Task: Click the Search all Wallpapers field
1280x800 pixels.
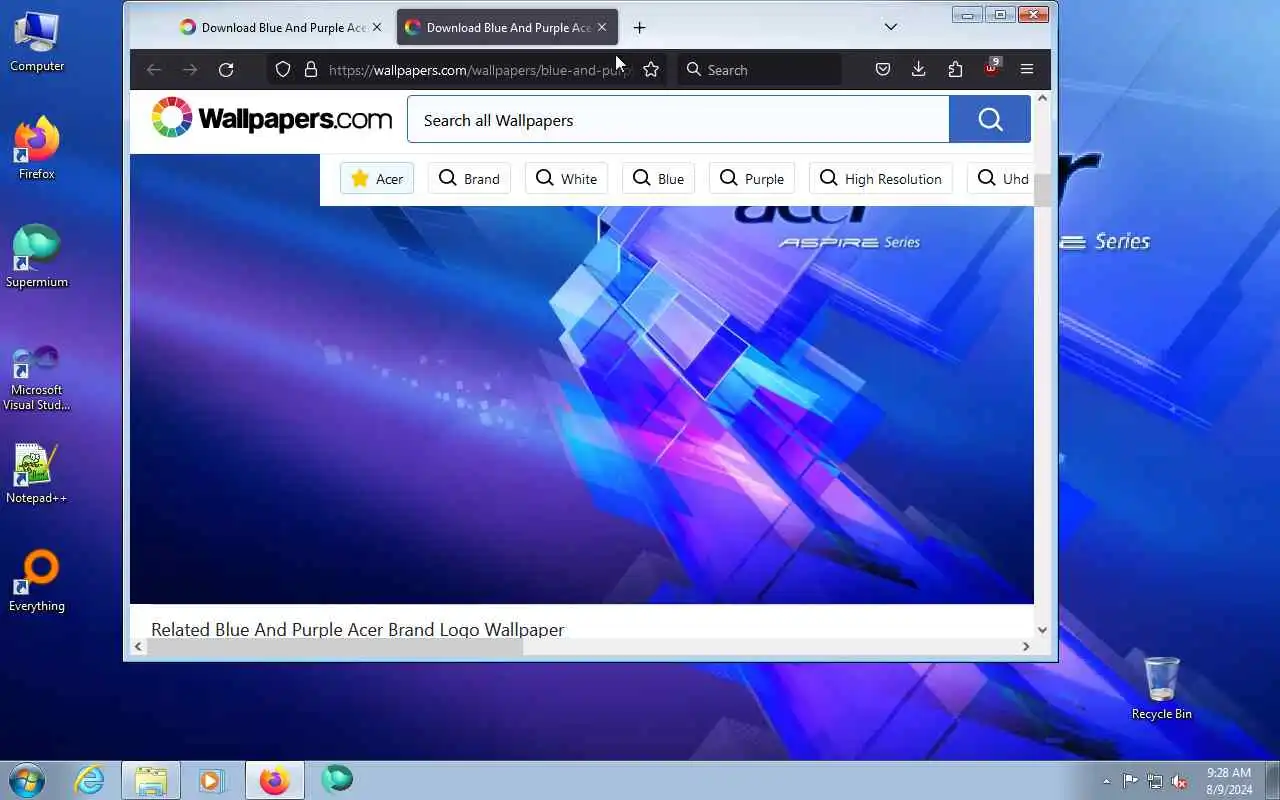Action: click(678, 120)
